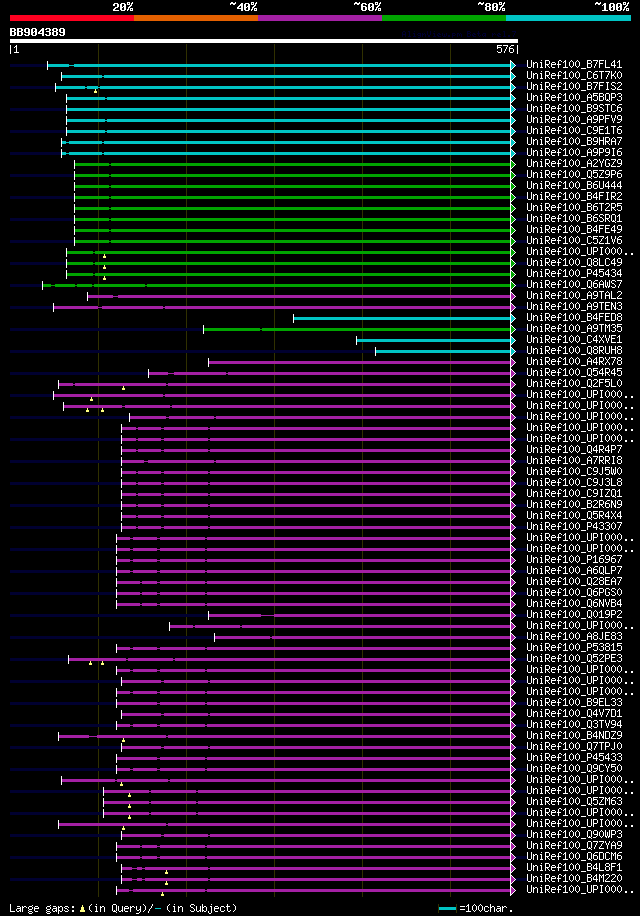Screen dimensions: 640x916
Task: Click the white query sequence bar 1-576
Action: pyautogui.click(x=263, y=41)
